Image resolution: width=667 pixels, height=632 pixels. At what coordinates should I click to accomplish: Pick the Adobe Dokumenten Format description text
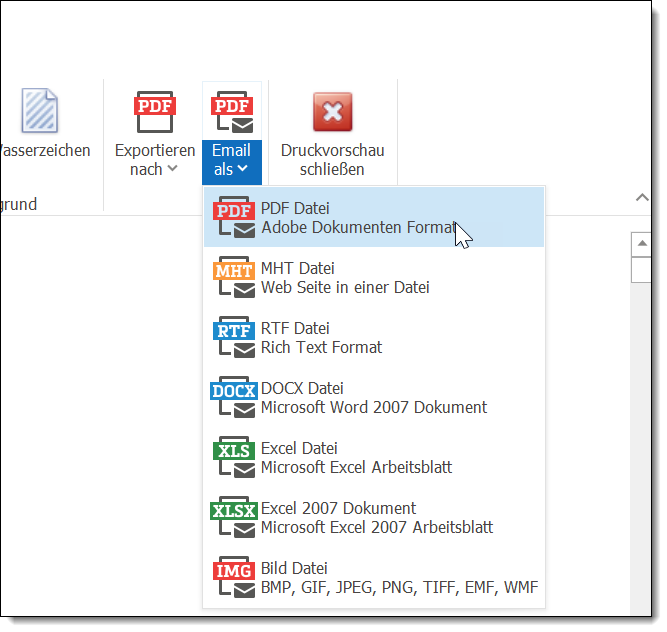pyautogui.click(x=357, y=228)
